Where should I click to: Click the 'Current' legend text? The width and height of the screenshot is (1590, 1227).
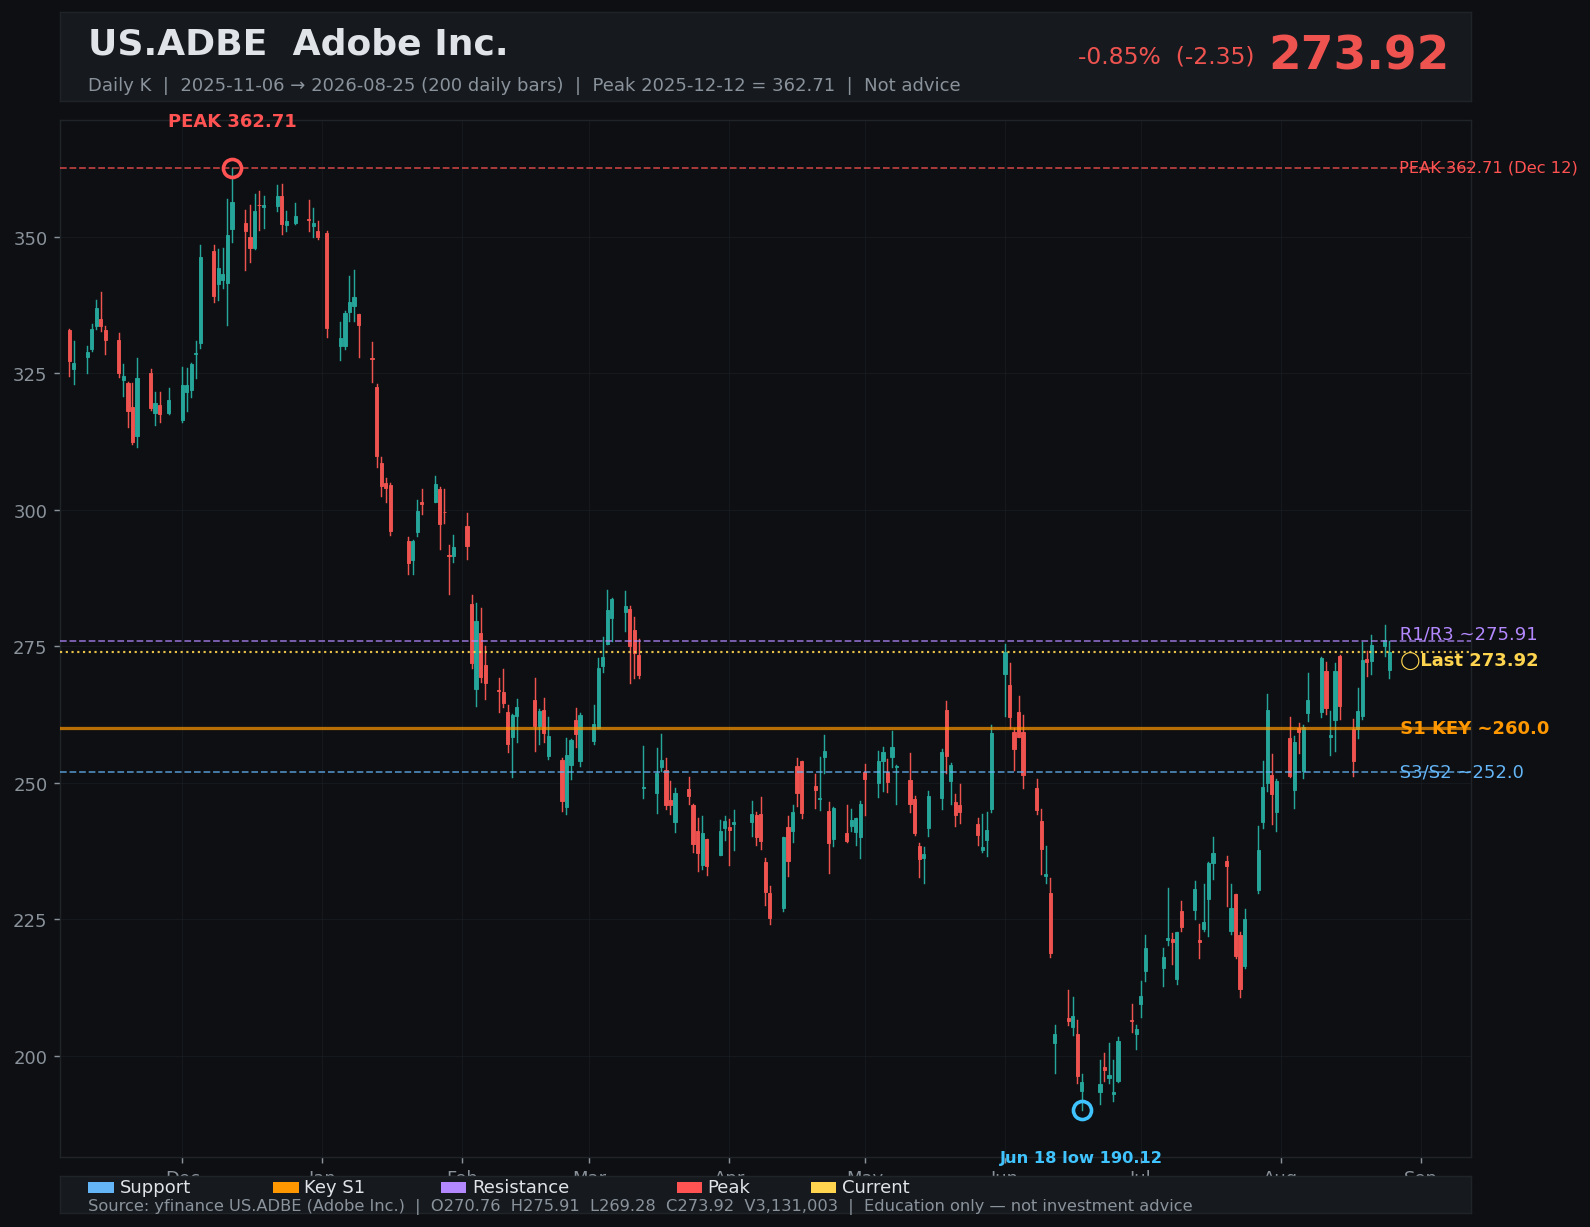pyautogui.click(x=876, y=1187)
